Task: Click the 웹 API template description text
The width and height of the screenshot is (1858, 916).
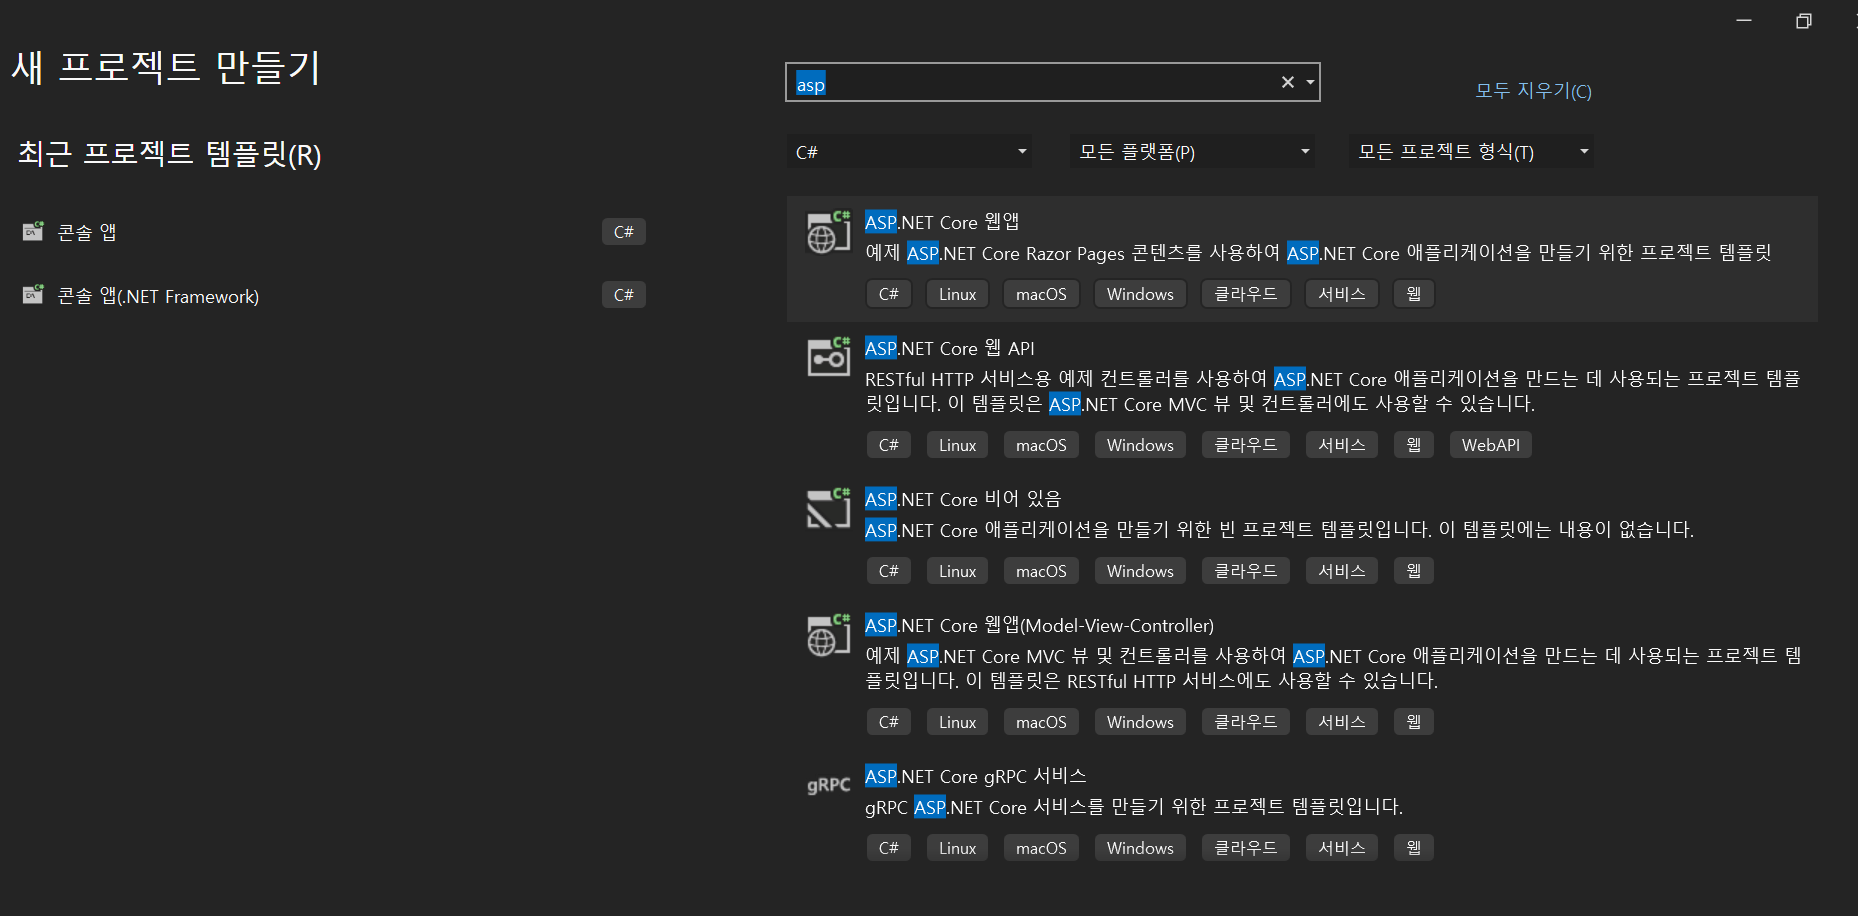Action: (1333, 391)
